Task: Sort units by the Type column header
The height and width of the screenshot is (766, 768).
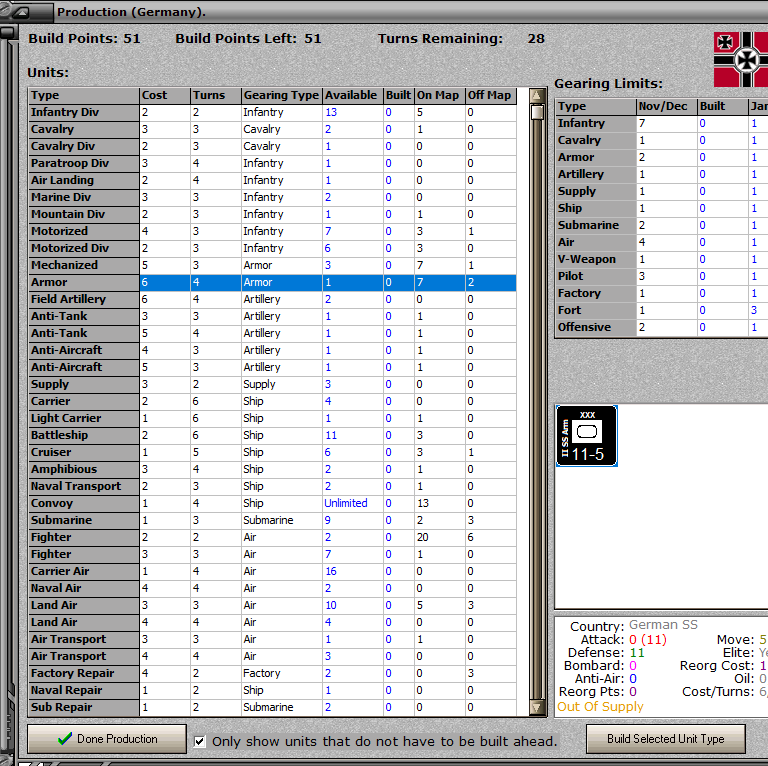Action: 84,95
